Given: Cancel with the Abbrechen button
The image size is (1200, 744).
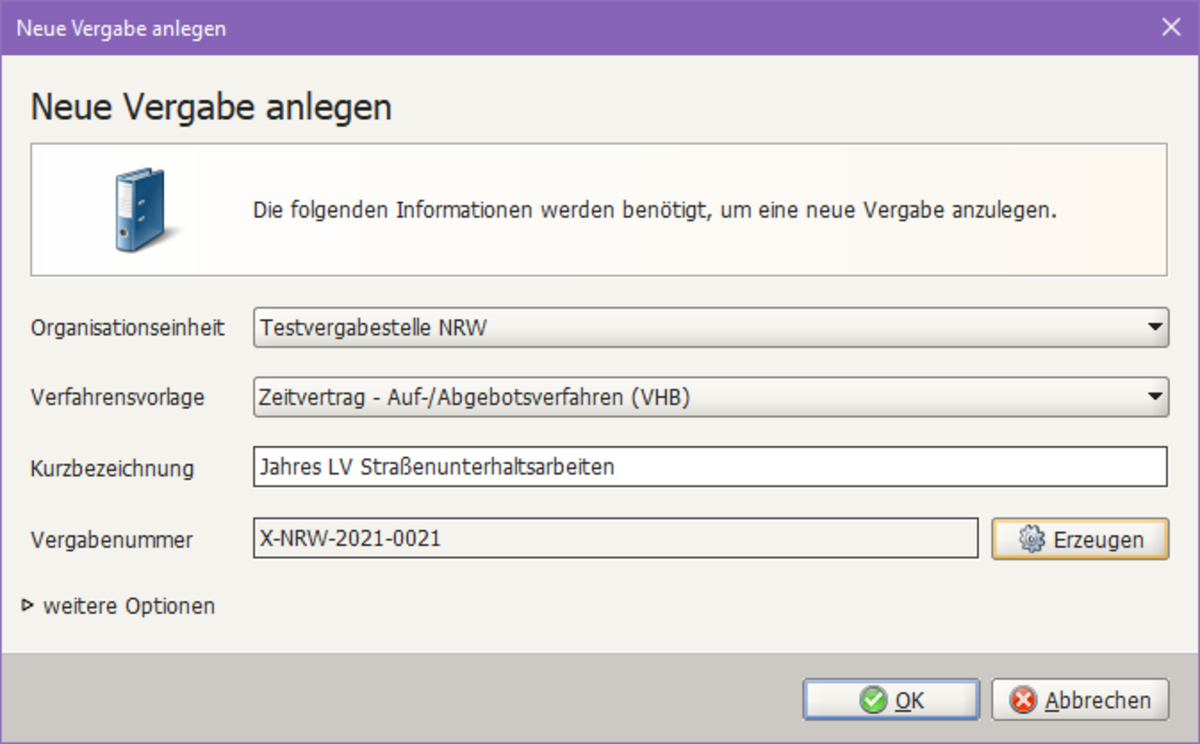Looking at the screenshot, I should (1080, 701).
